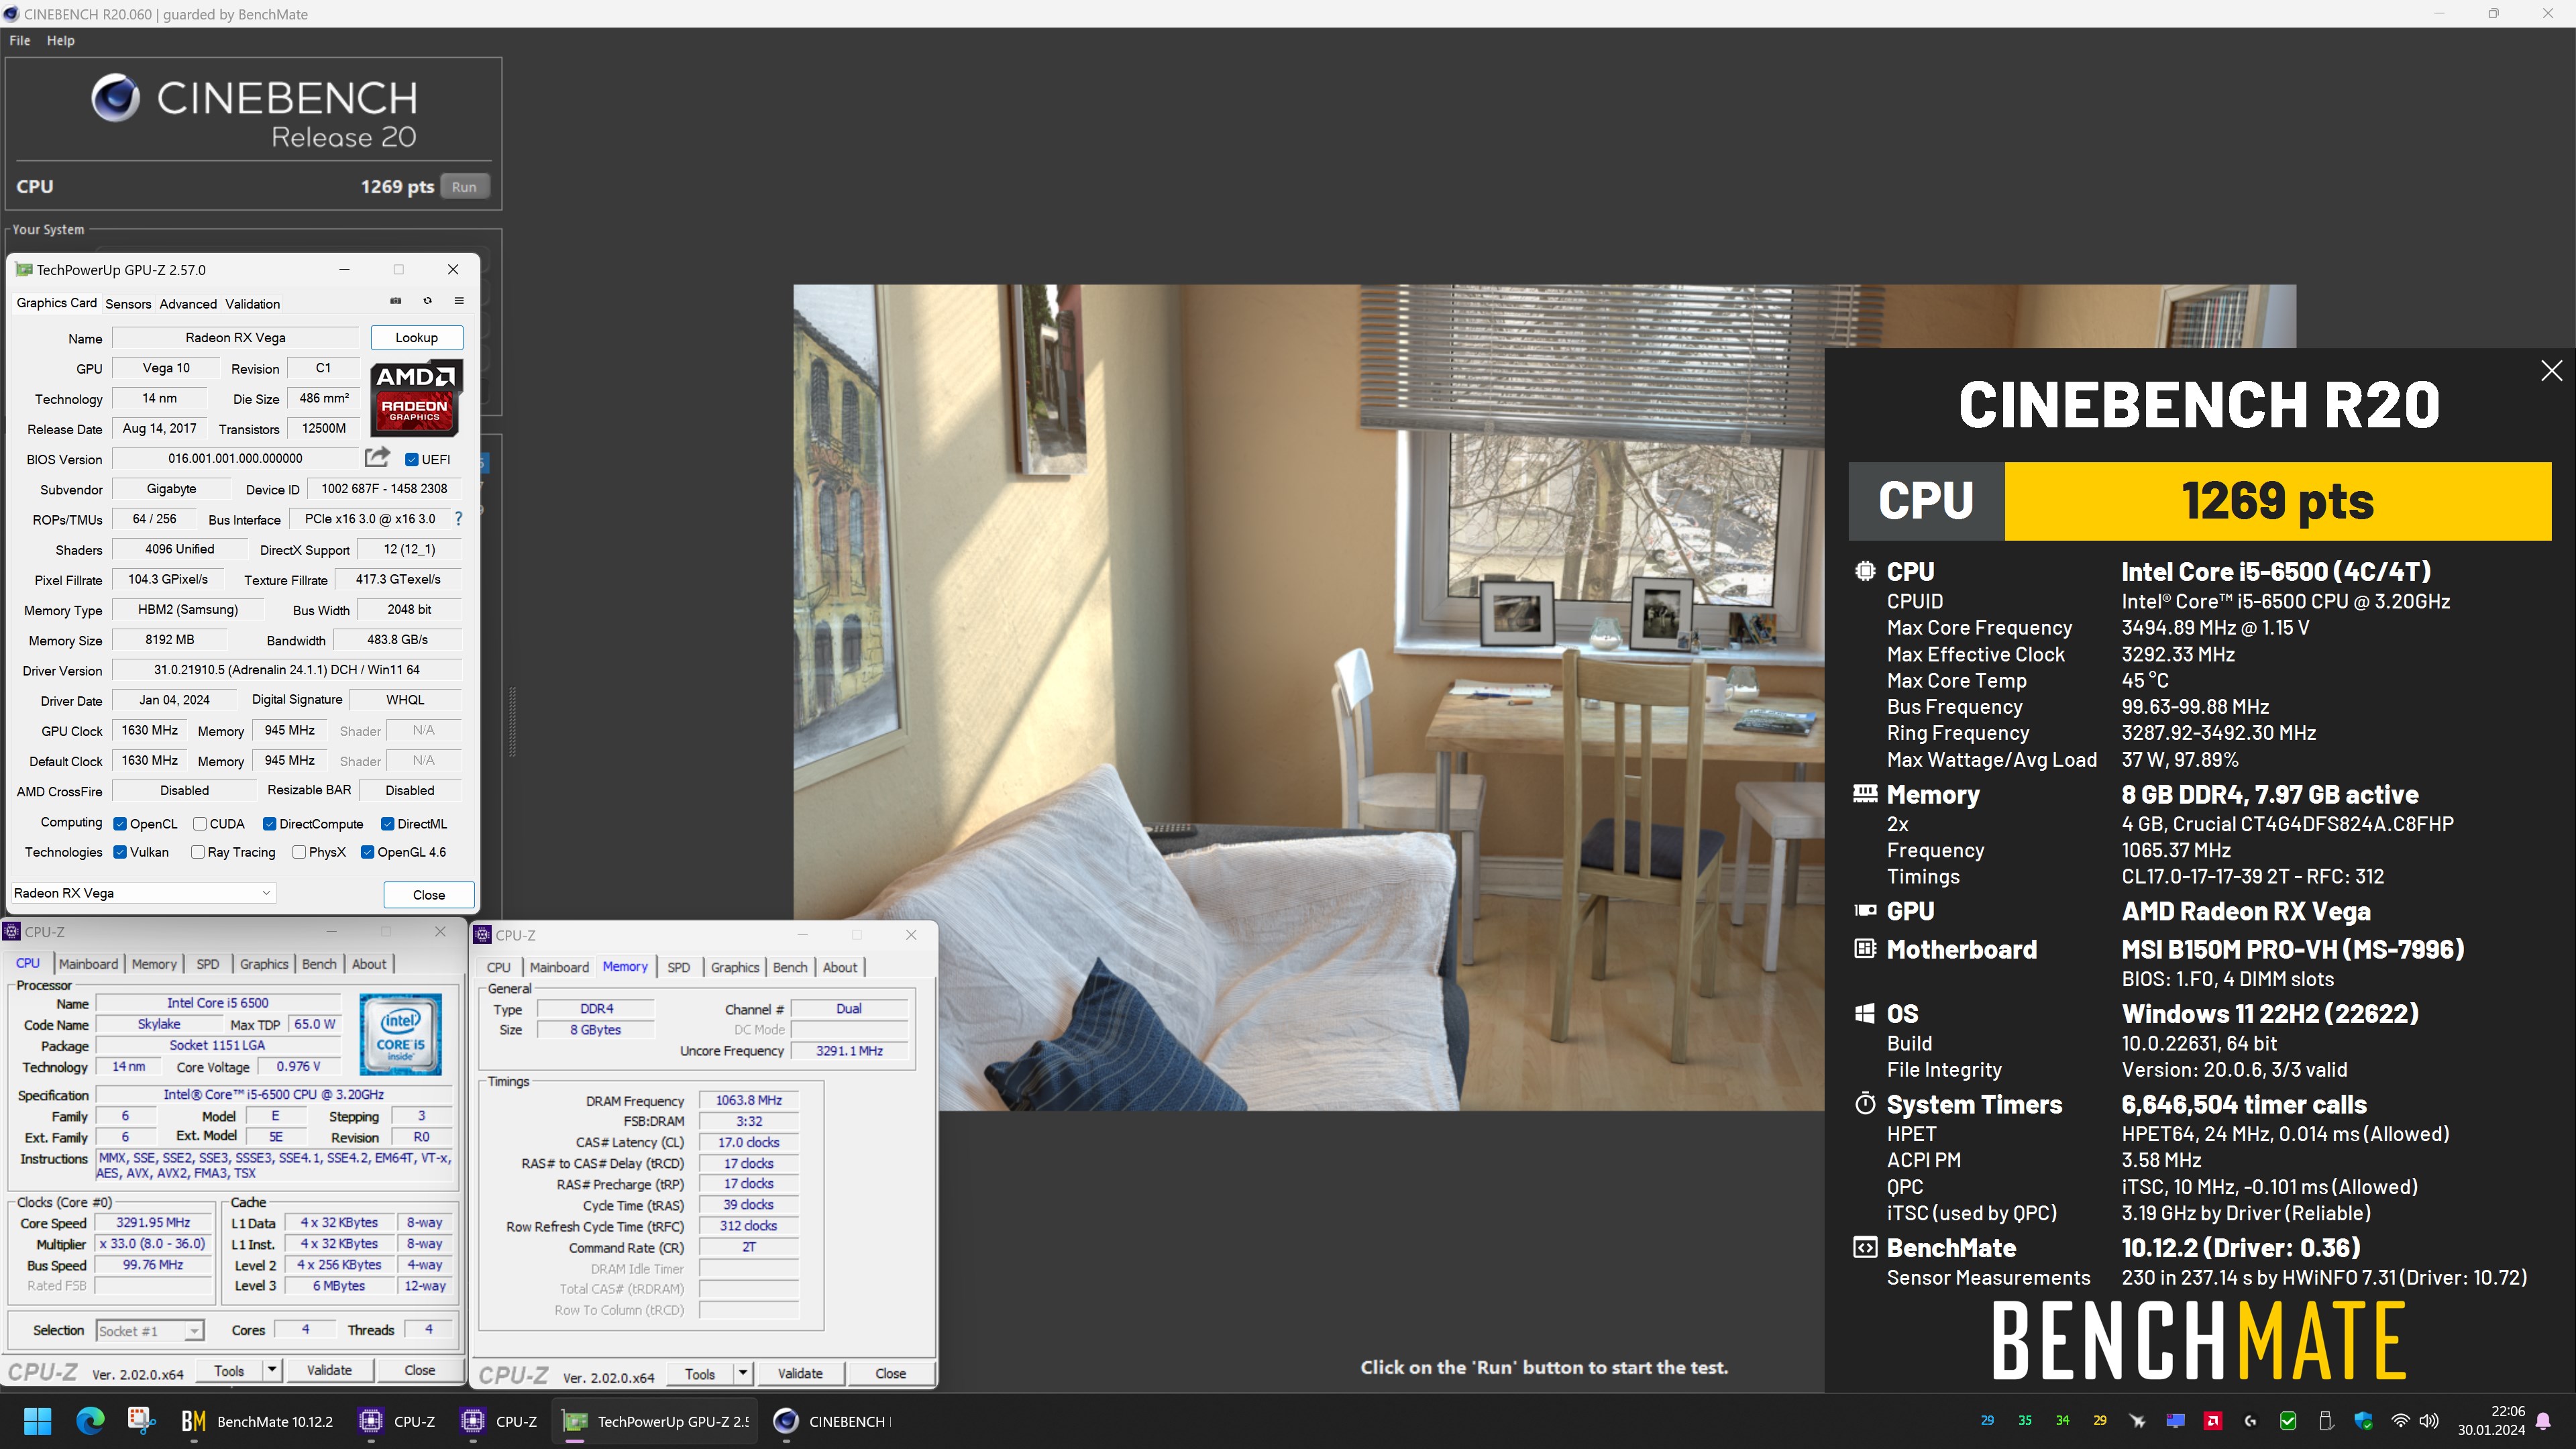Viewport: 2576px width, 1449px height.
Task: Click the airplane tray icon
Action: [x=2137, y=1421]
